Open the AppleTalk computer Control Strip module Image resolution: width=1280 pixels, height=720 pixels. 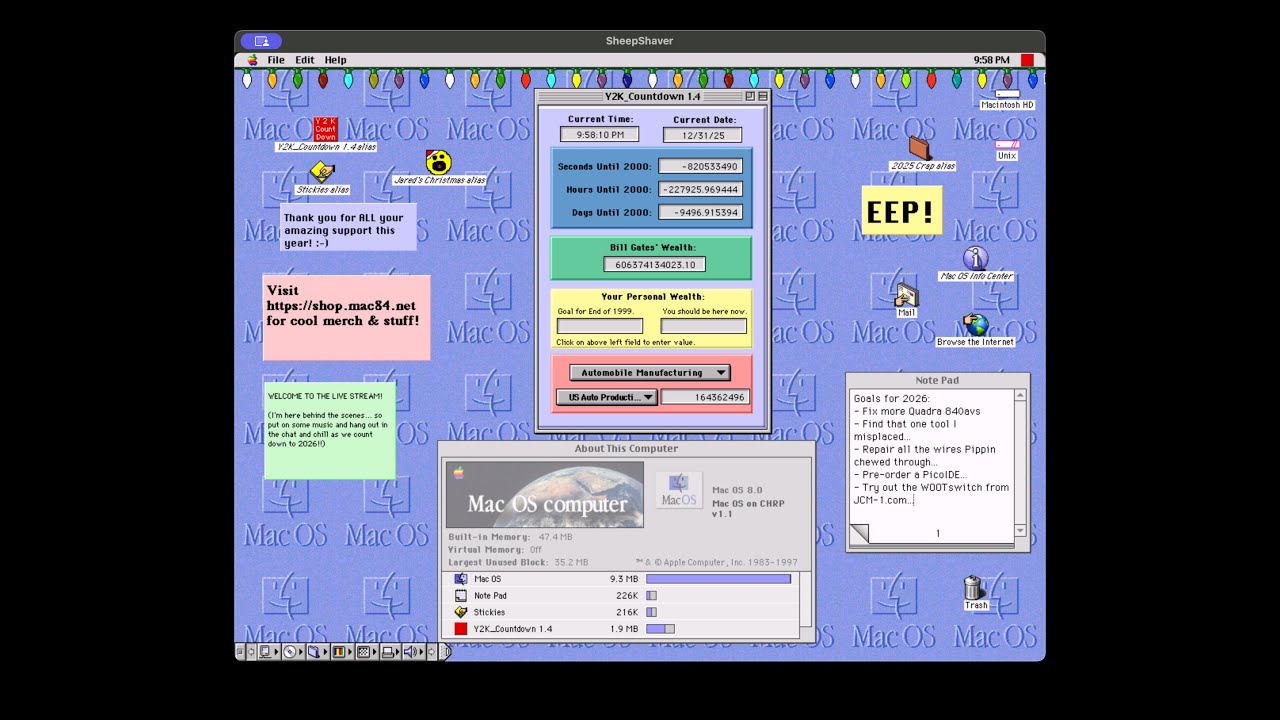coord(269,652)
